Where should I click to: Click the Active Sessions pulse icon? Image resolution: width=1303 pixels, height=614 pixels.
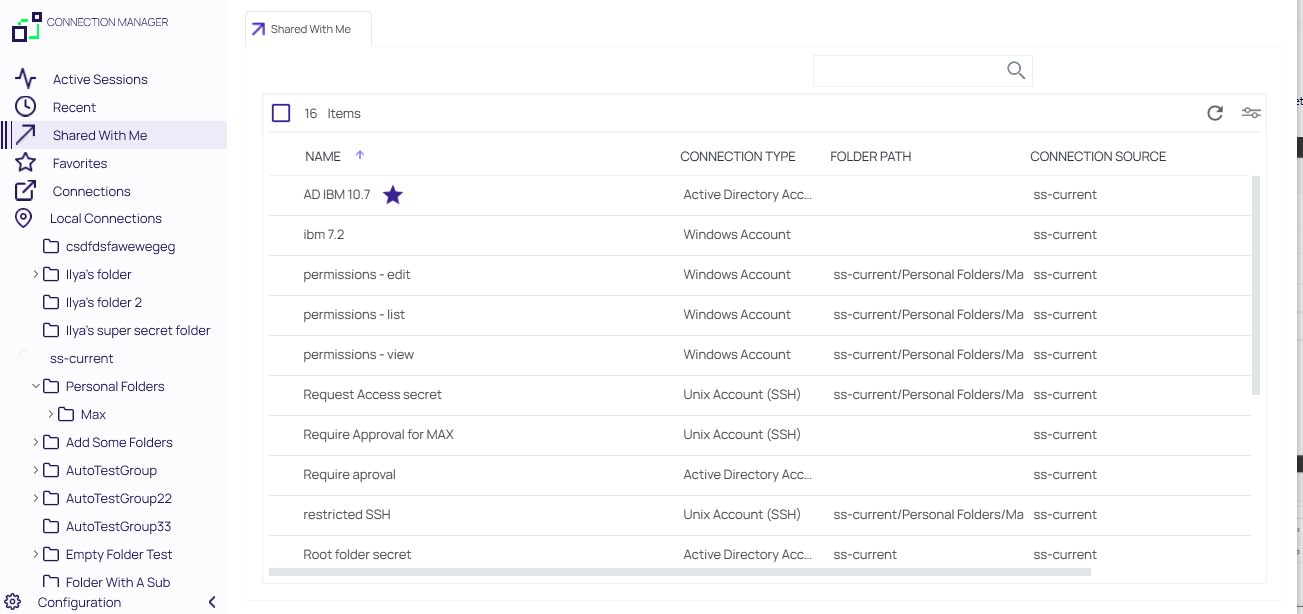tap(25, 79)
